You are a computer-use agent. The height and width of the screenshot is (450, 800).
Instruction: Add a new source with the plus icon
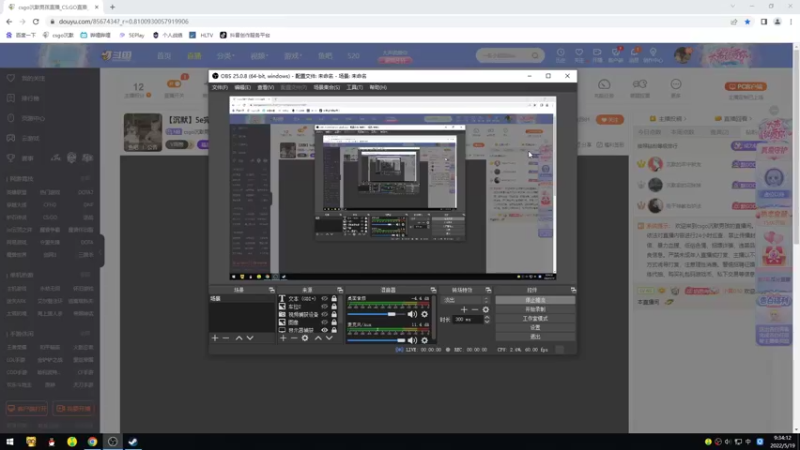tap(283, 338)
